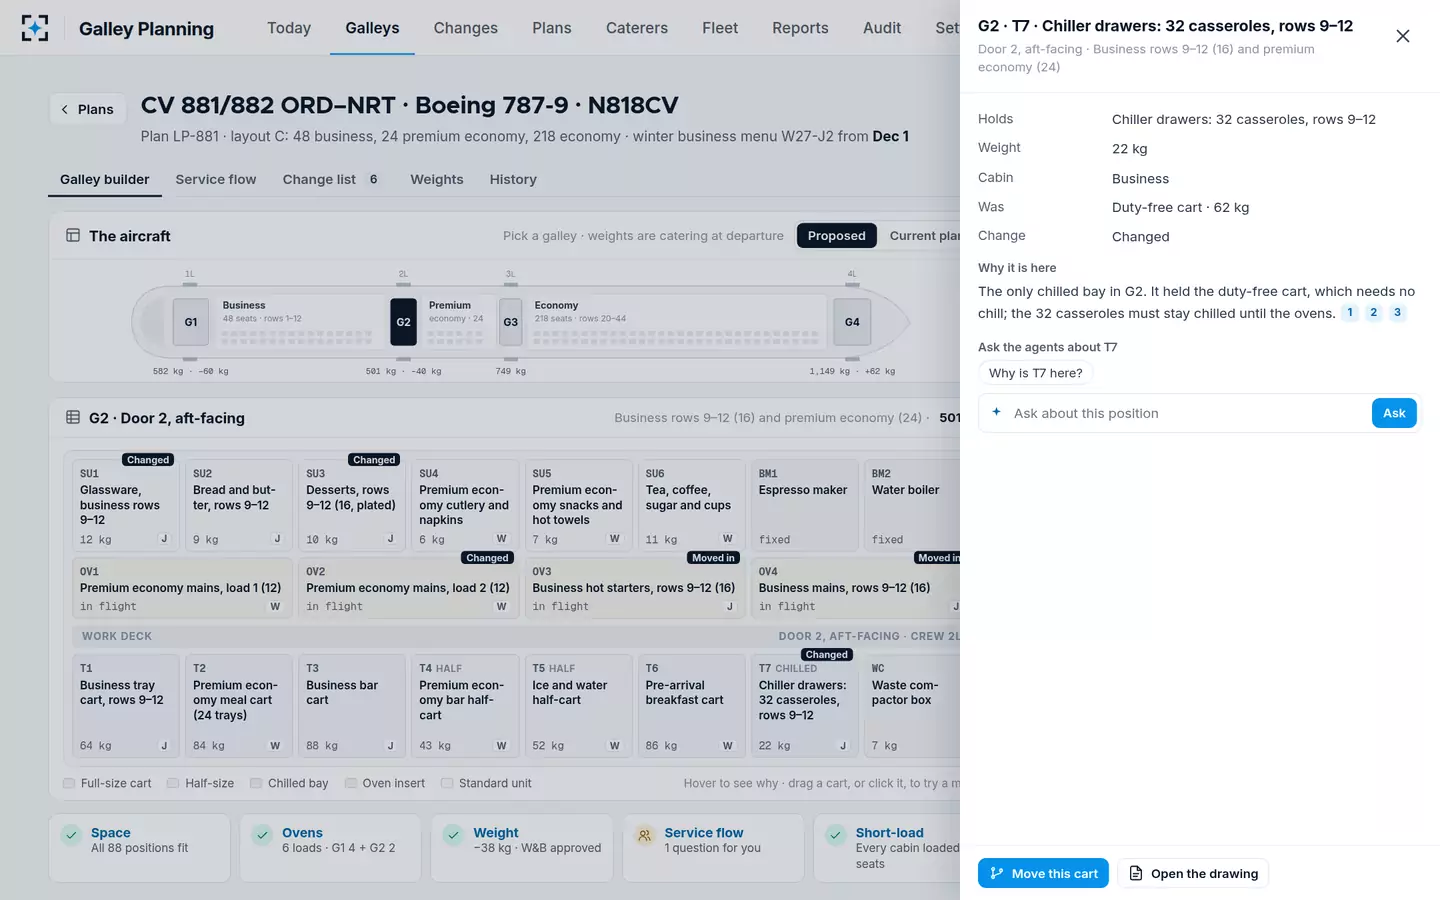Focus the Ask about this position field
1440x900 pixels.
(1188, 413)
